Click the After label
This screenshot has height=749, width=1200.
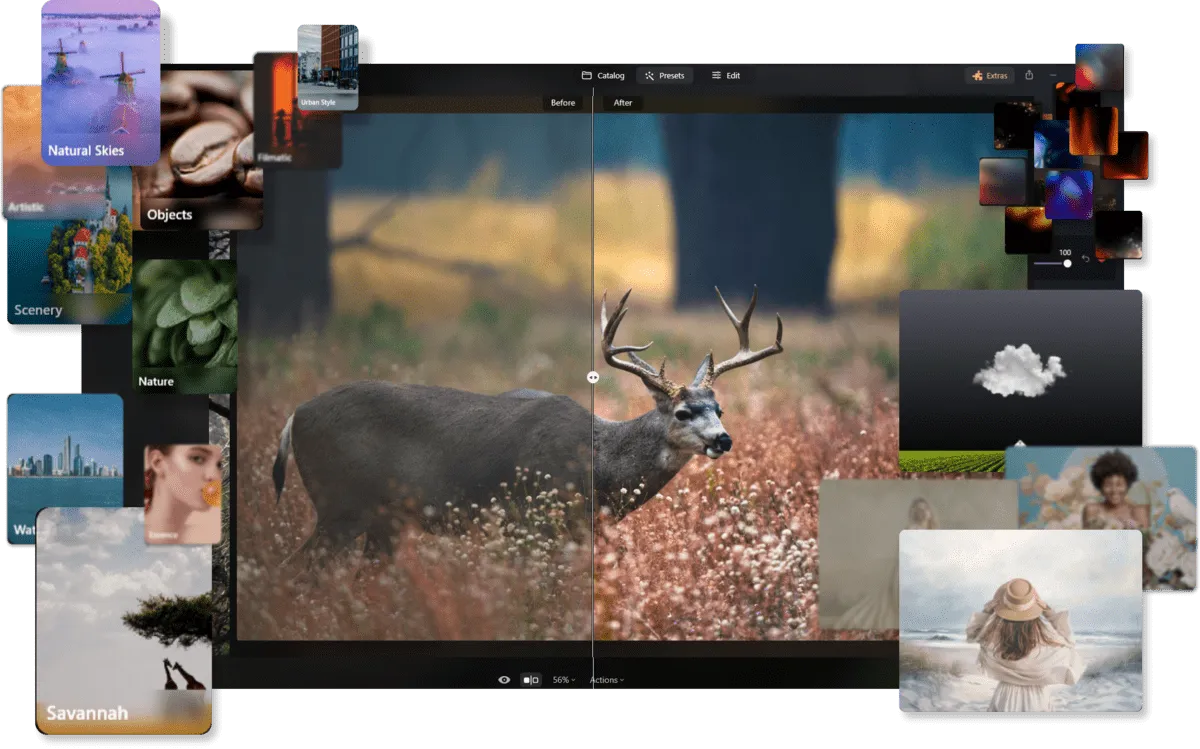click(623, 103)
